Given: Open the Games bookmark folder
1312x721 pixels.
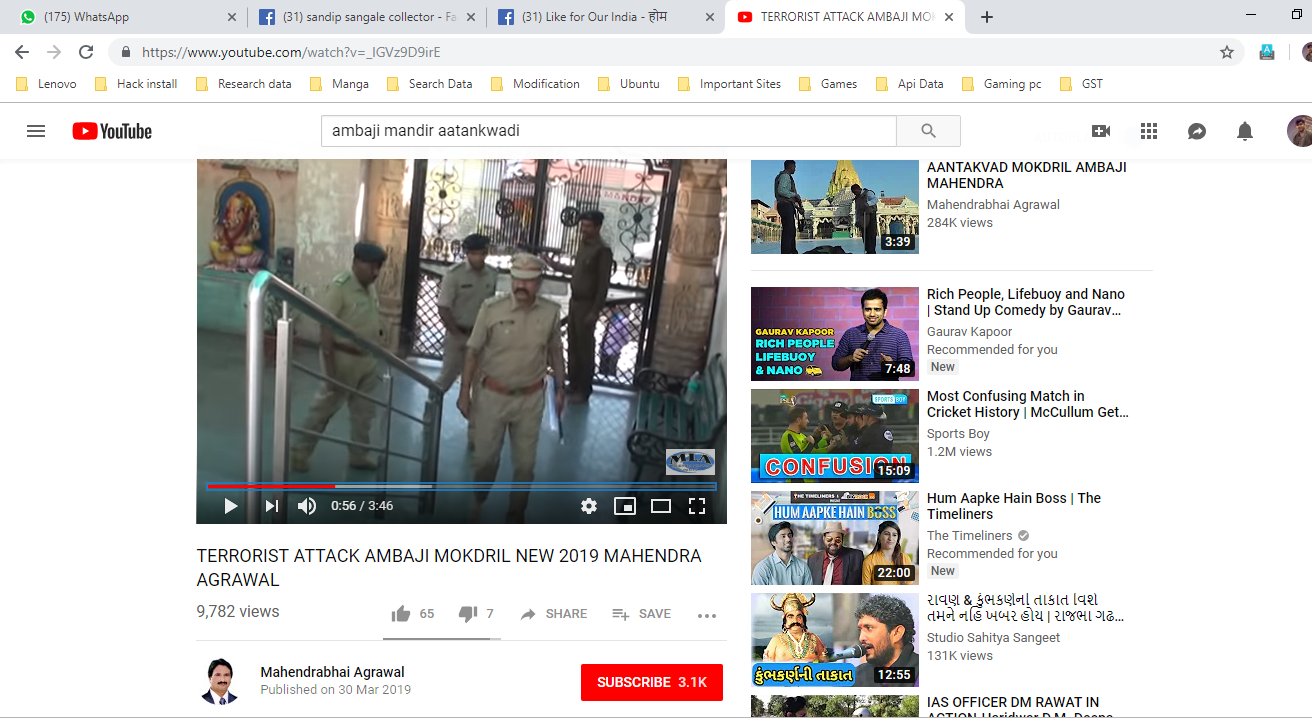Looking at the screenshot, I should [827, 84].
